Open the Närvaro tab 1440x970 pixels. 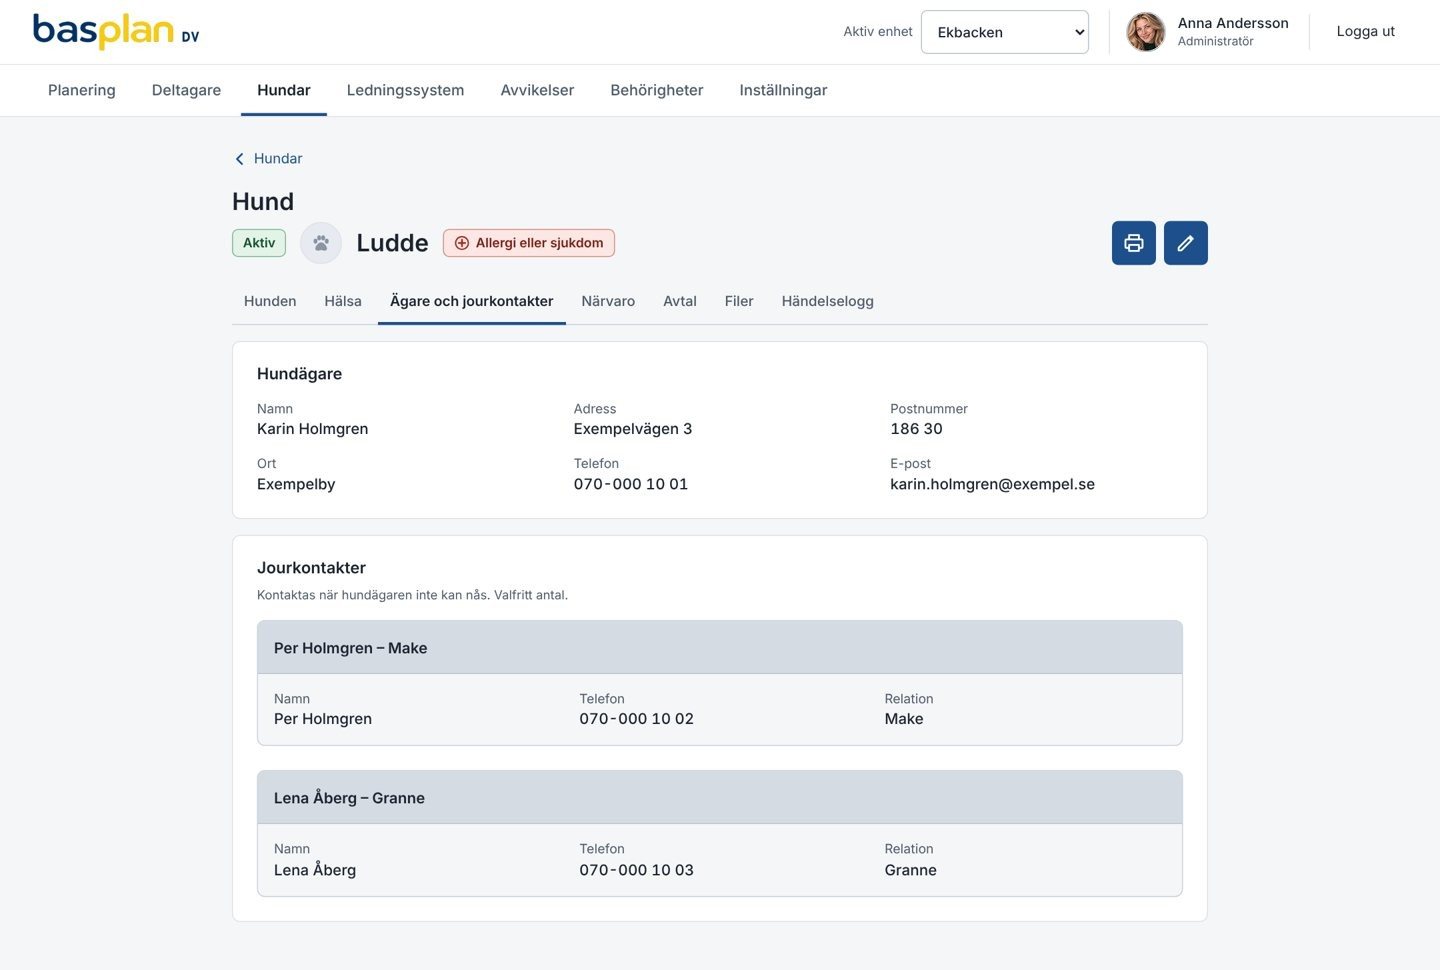608,301
